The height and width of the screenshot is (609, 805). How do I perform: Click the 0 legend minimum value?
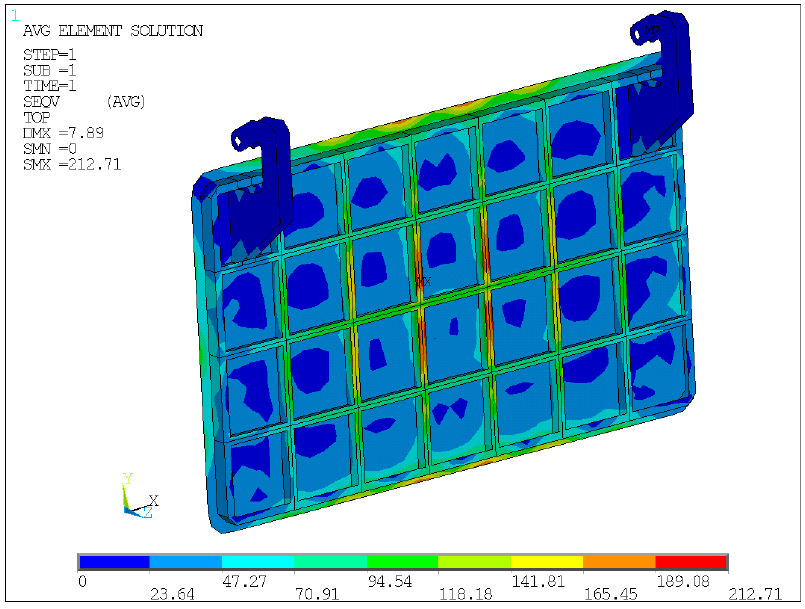(83, 580)
